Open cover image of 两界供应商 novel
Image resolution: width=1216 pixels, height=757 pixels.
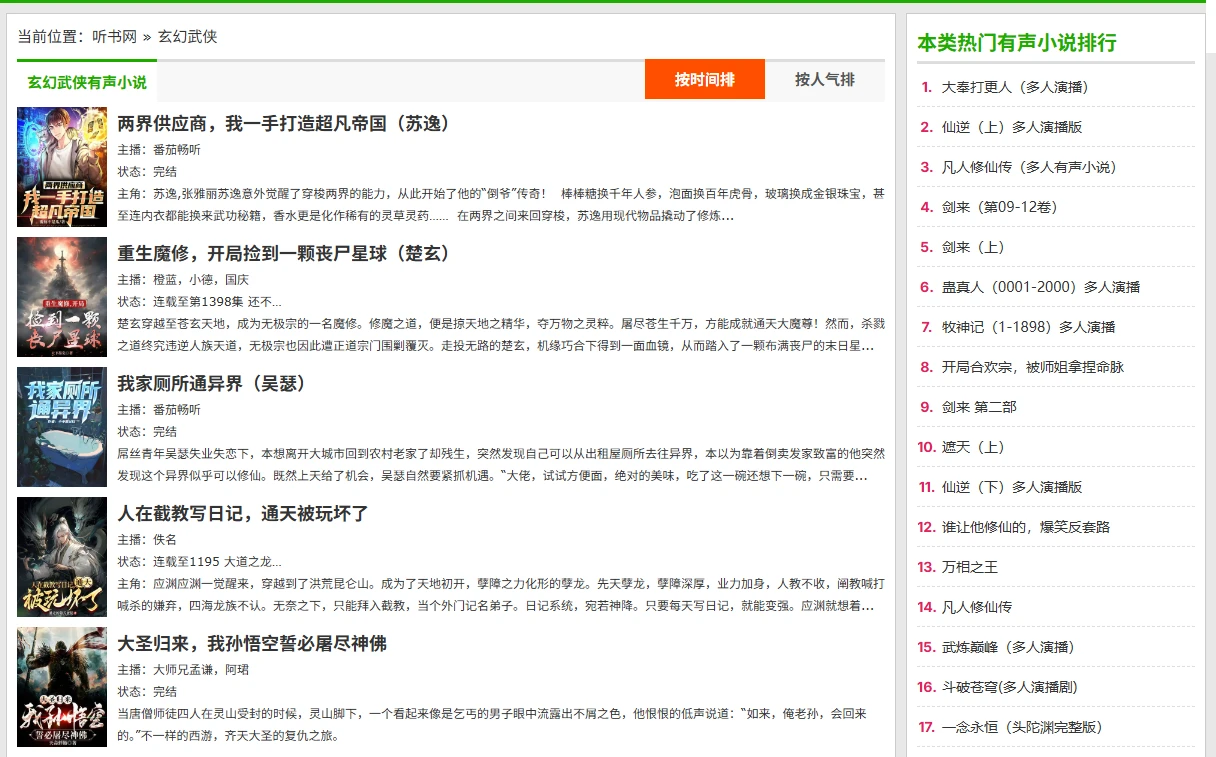click(x=62, y=167)
